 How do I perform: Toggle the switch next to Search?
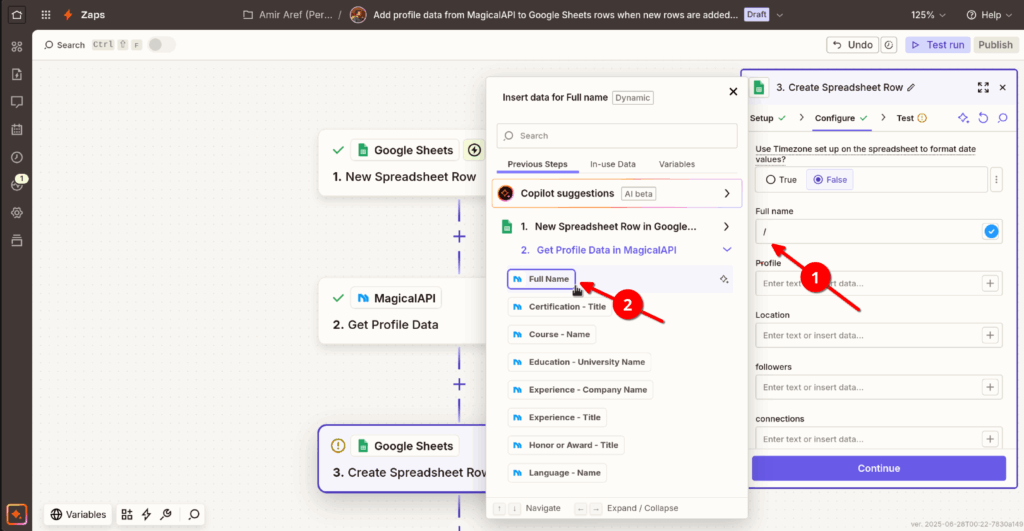pyautogui.click(x=161, y=44)
